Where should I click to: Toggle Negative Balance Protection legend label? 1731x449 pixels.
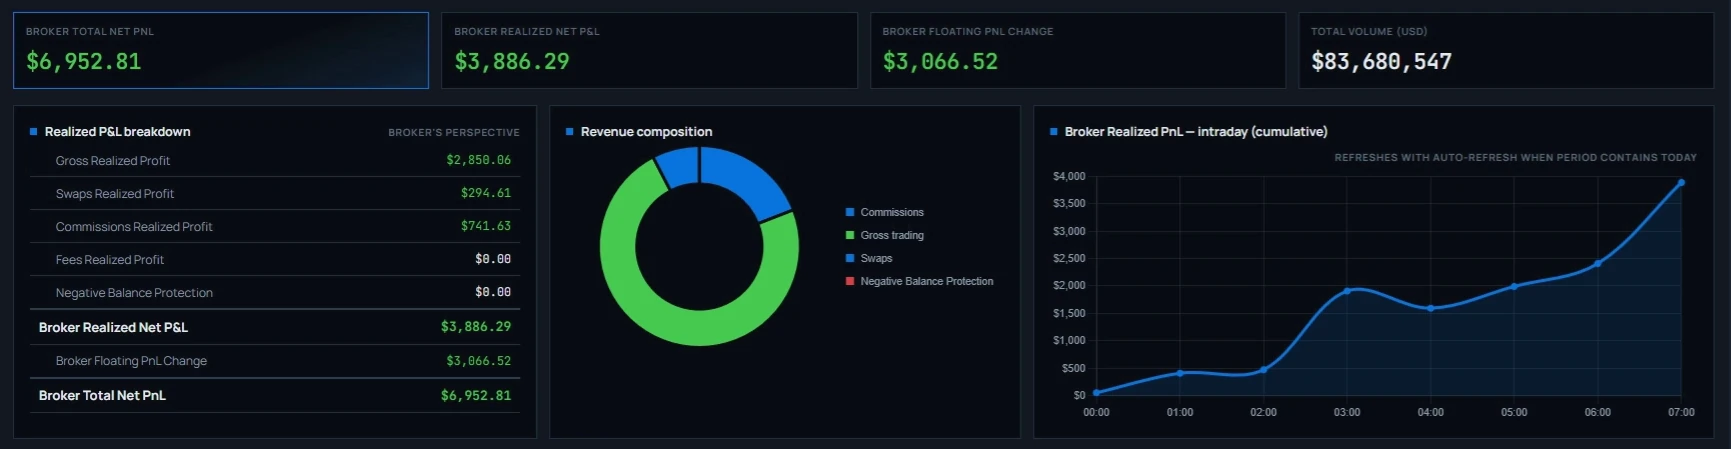927,281
